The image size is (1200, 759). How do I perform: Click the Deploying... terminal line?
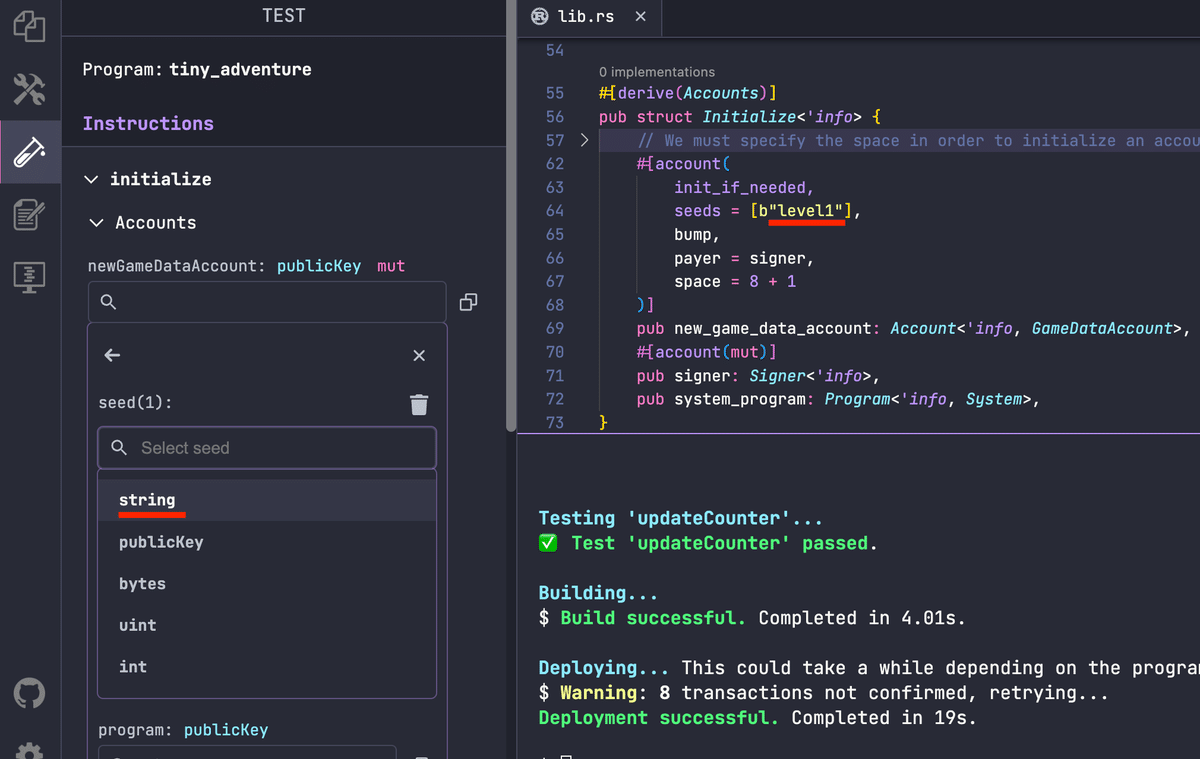(868, 668)
